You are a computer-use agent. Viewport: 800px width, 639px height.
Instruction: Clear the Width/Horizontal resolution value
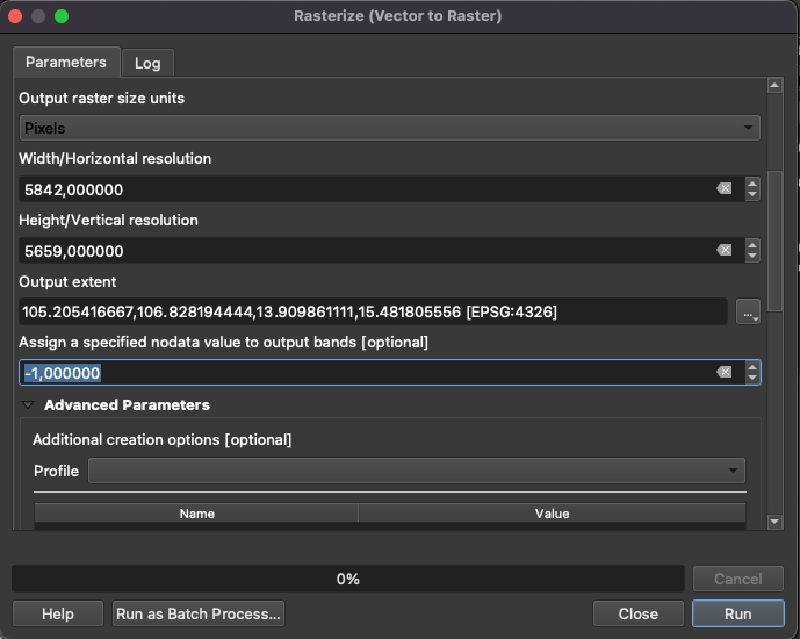[724, 189]
